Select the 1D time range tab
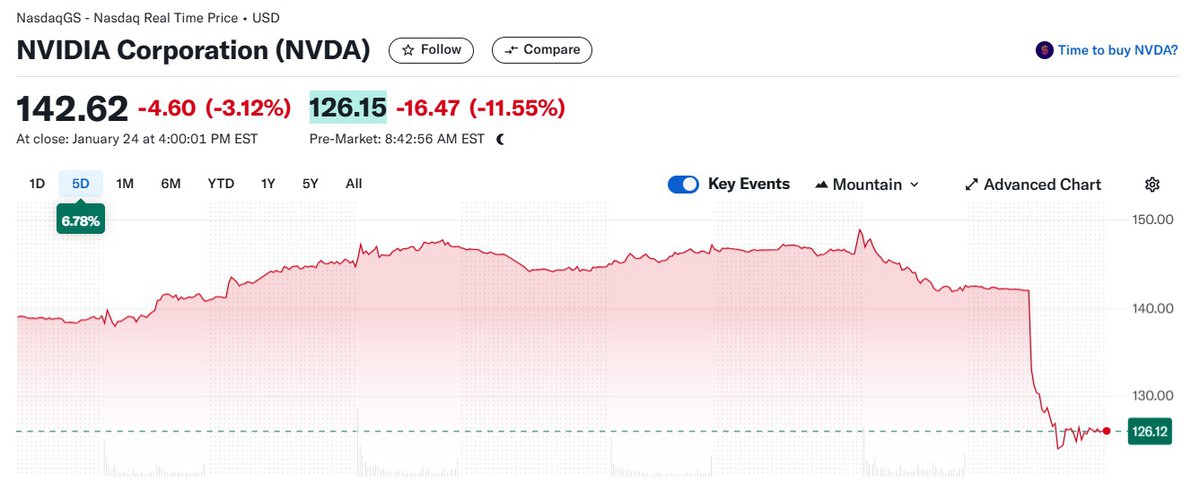The image size is (1200, 482). pyautogui.click(x=37, y=183)
